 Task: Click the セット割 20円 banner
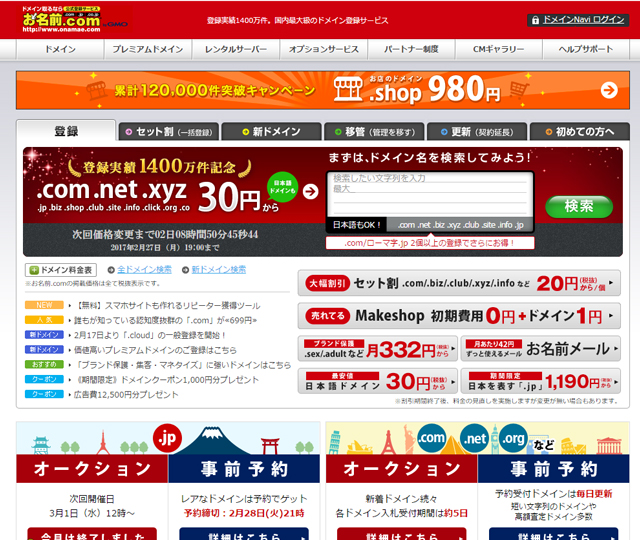(x=459, y=283)
